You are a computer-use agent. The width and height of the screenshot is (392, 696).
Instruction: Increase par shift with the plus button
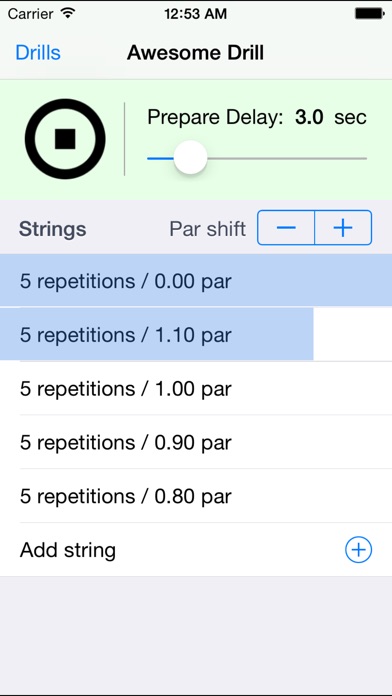(x=343, y=228)
